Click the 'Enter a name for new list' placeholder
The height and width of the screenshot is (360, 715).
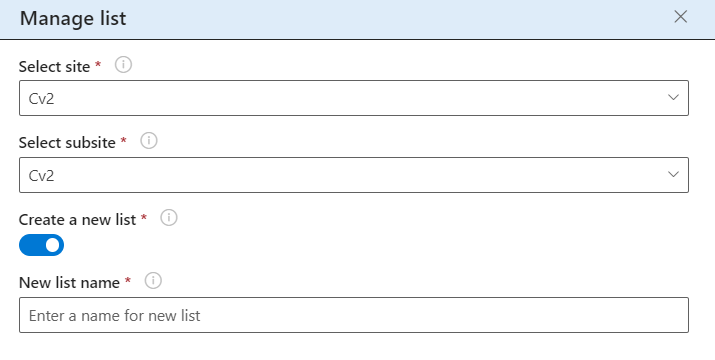point(114,315)
